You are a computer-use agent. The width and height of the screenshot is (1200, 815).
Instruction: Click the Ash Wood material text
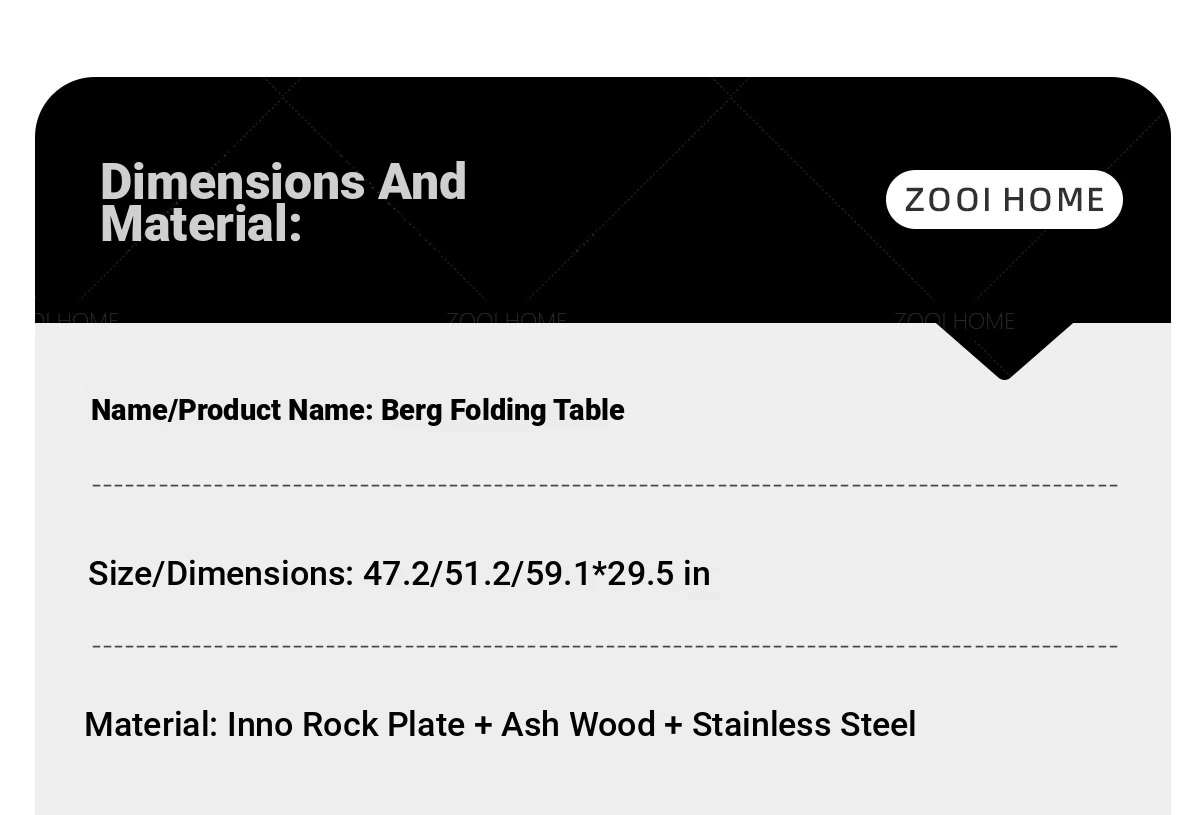pyautogui.click(x=578, y=724)
